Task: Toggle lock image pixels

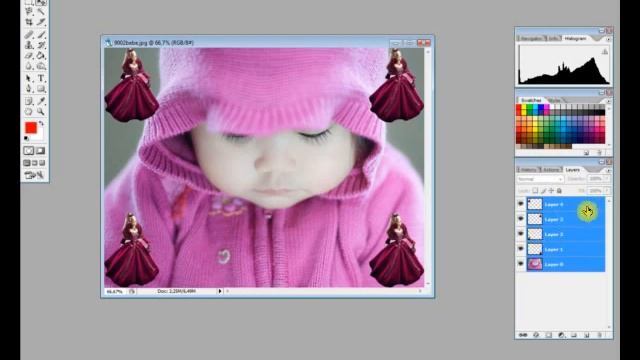Action: coord(543,191)
